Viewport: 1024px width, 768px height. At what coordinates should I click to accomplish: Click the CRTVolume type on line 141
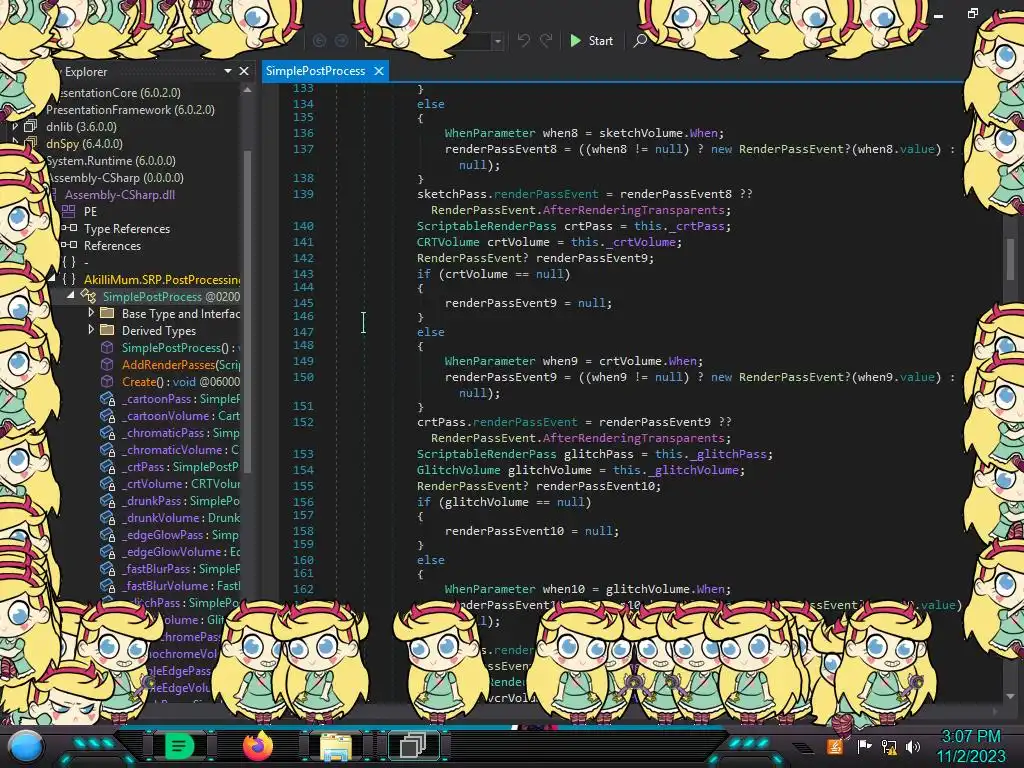pyautogui.click(x=448, y=242)
